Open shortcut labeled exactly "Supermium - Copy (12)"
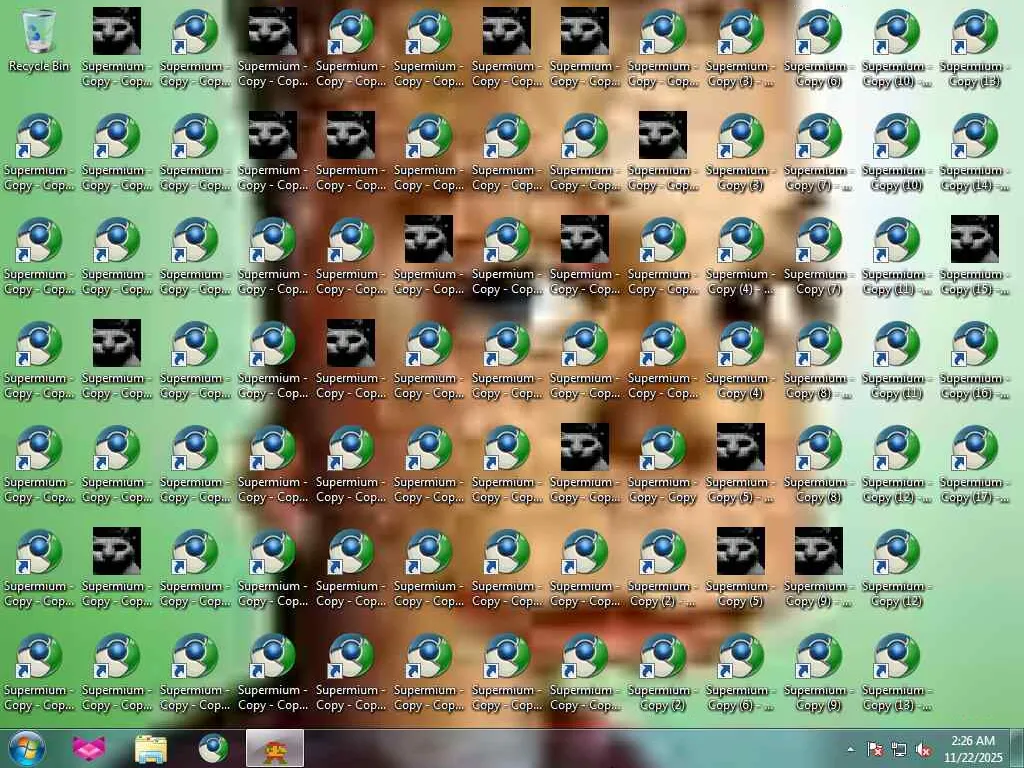Screen dimensions: 1024x768 pos(896,567)
